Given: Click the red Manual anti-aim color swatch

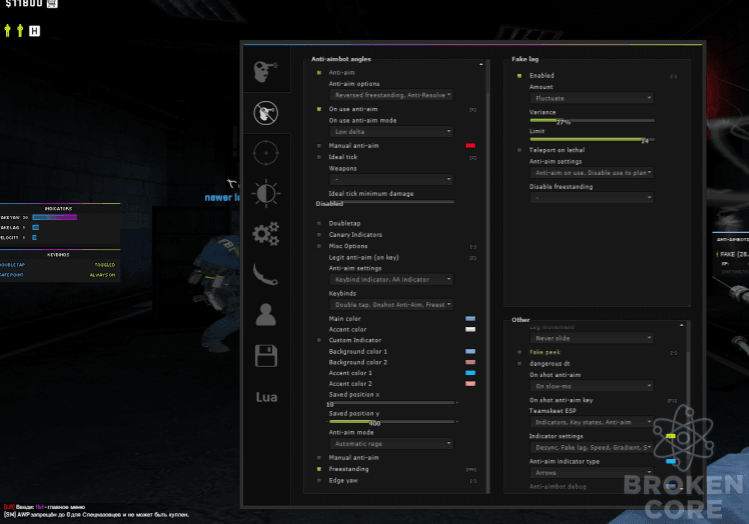Looking at the screenshot, I should coord(471,146).
